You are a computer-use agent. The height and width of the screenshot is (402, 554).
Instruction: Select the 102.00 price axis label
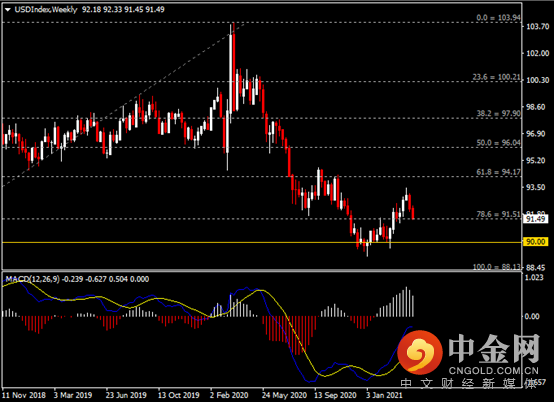538,53
